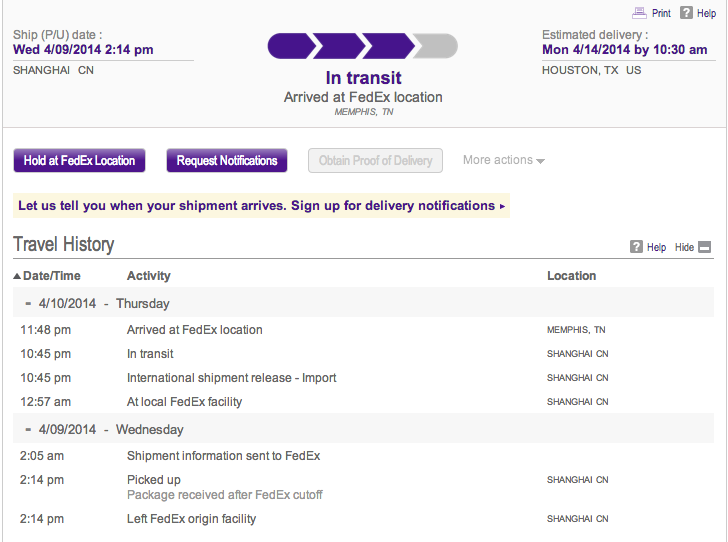
Task: Click the Arrived at FedEx location history row
Action: (364, 330)
